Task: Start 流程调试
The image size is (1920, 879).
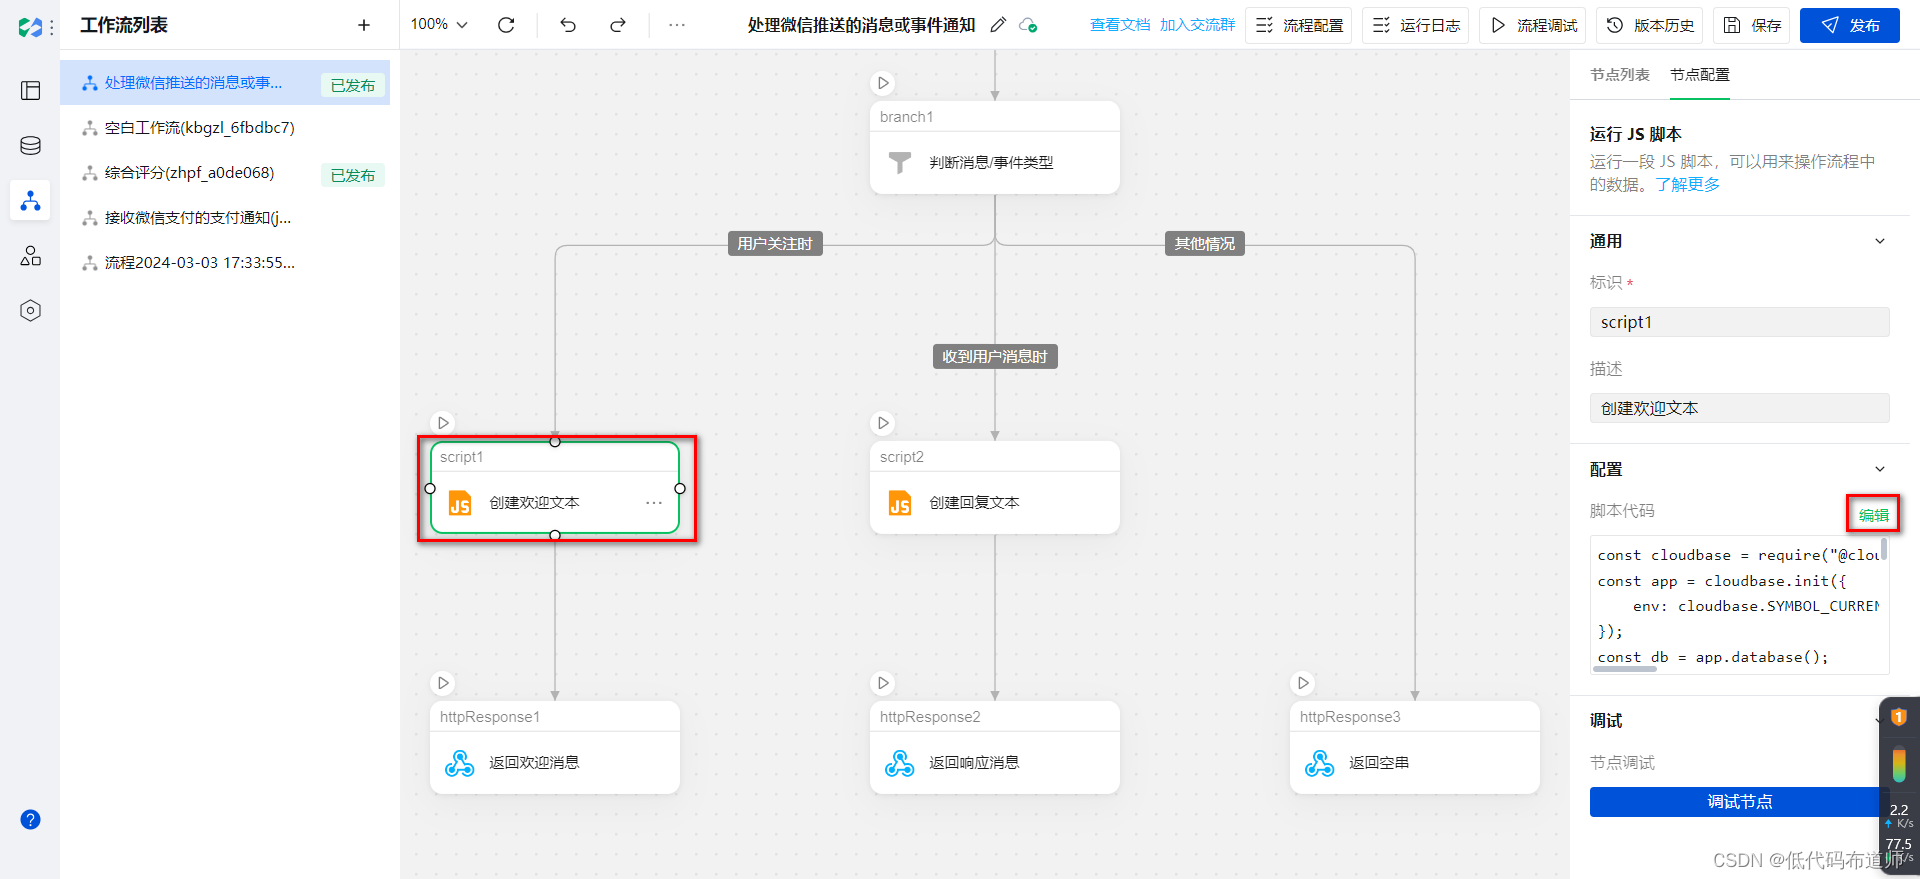Action: tap(1533, 25)
